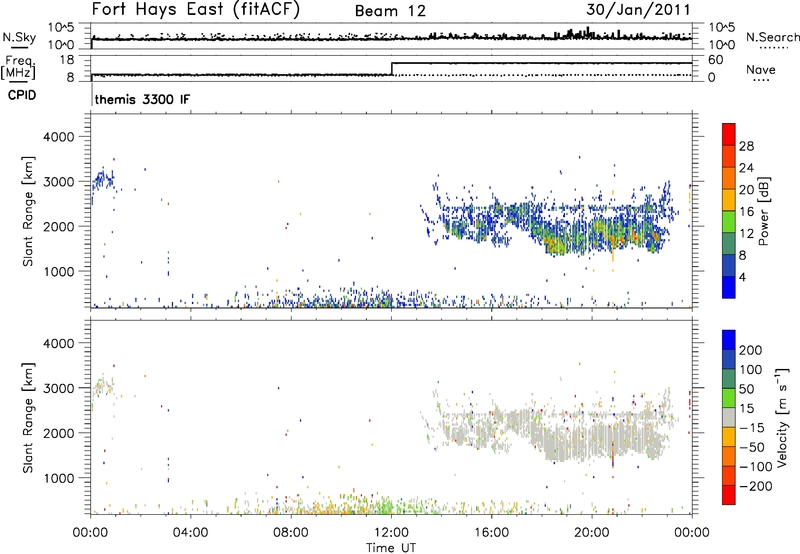Image resolution: width=800 pixels, height=554 pixels.
Task: Click the "200" label on velocity colorbar
Action: pyautogui.click(x=751, y=350)
